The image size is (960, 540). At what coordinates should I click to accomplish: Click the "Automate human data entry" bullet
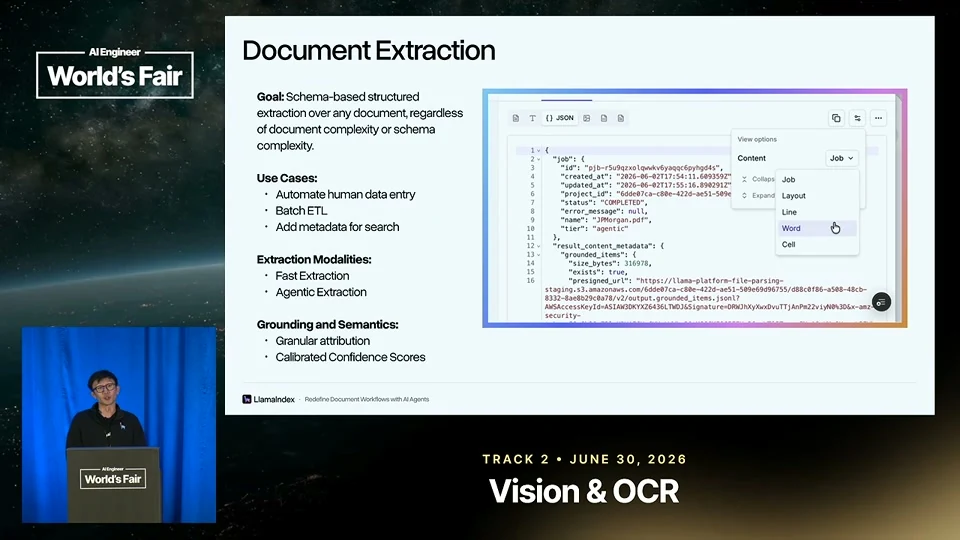(345, 195)
